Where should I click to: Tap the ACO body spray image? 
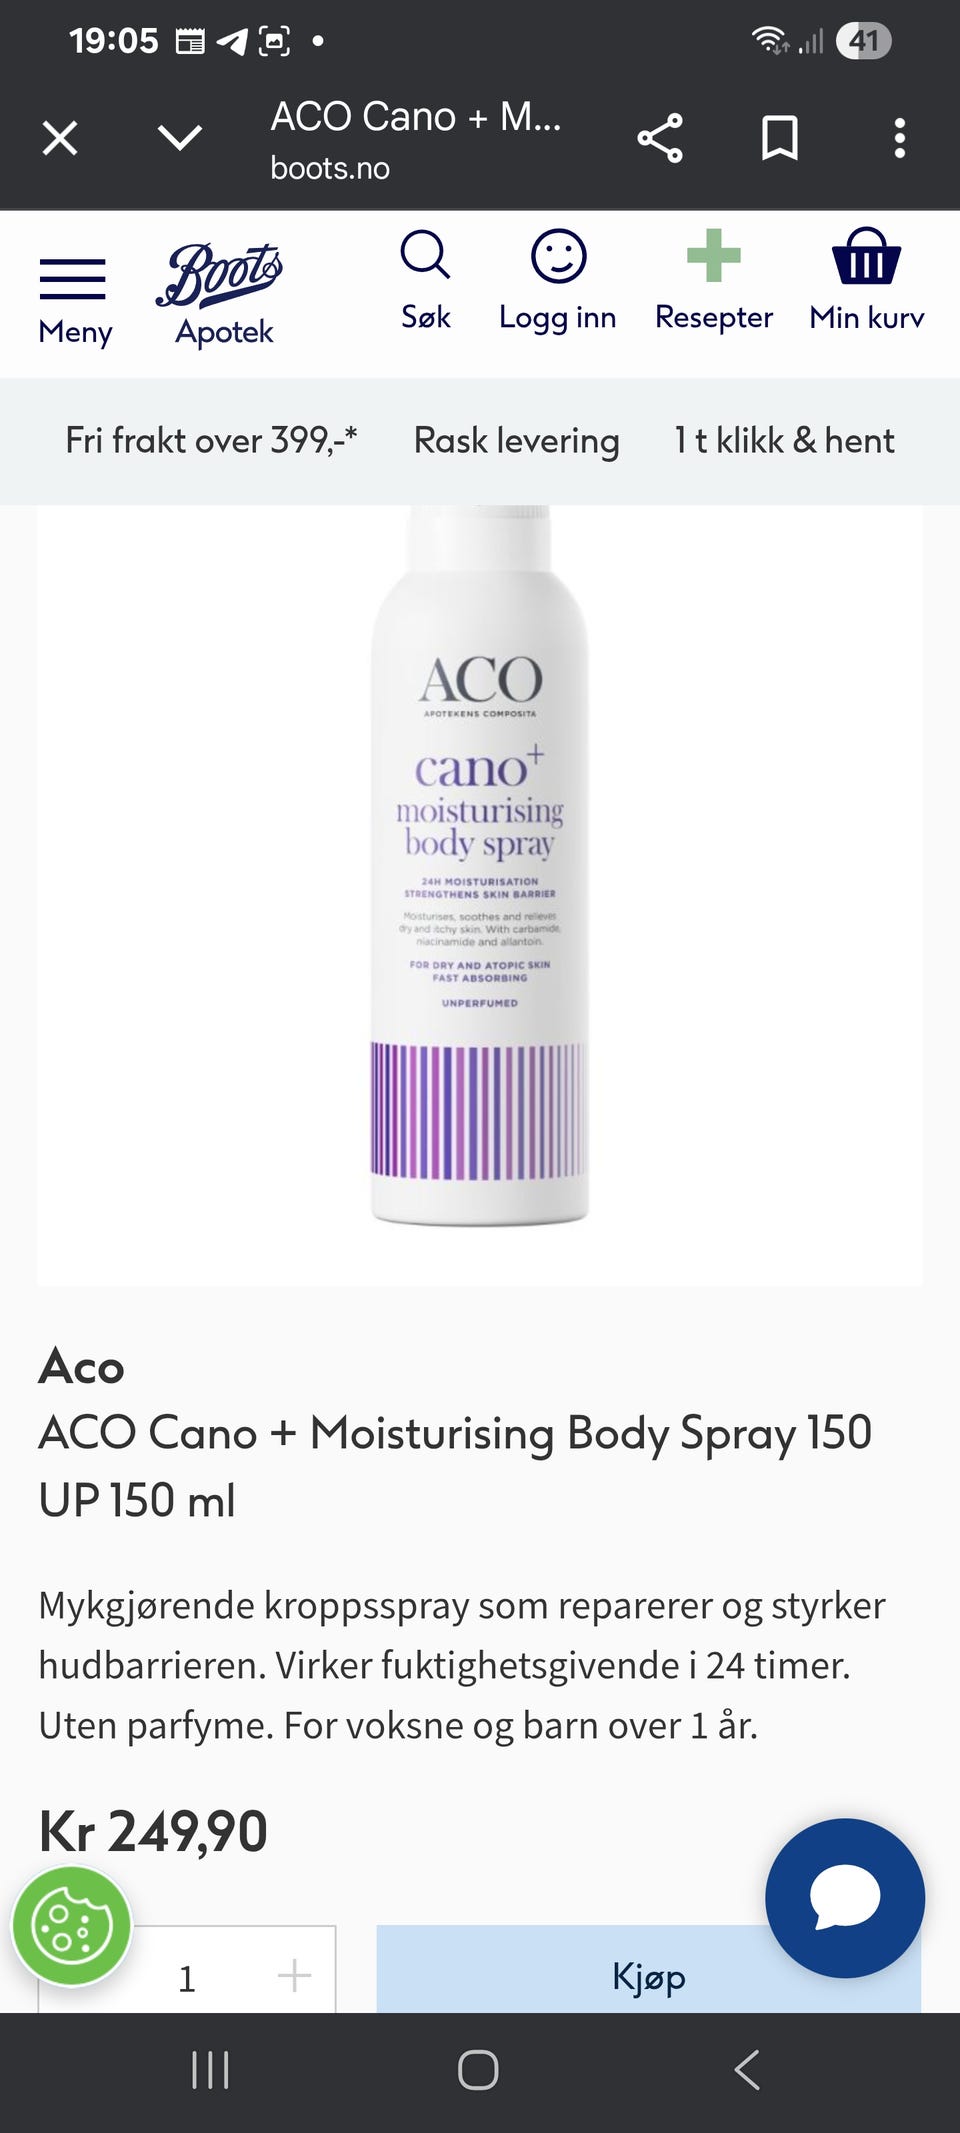480,866
